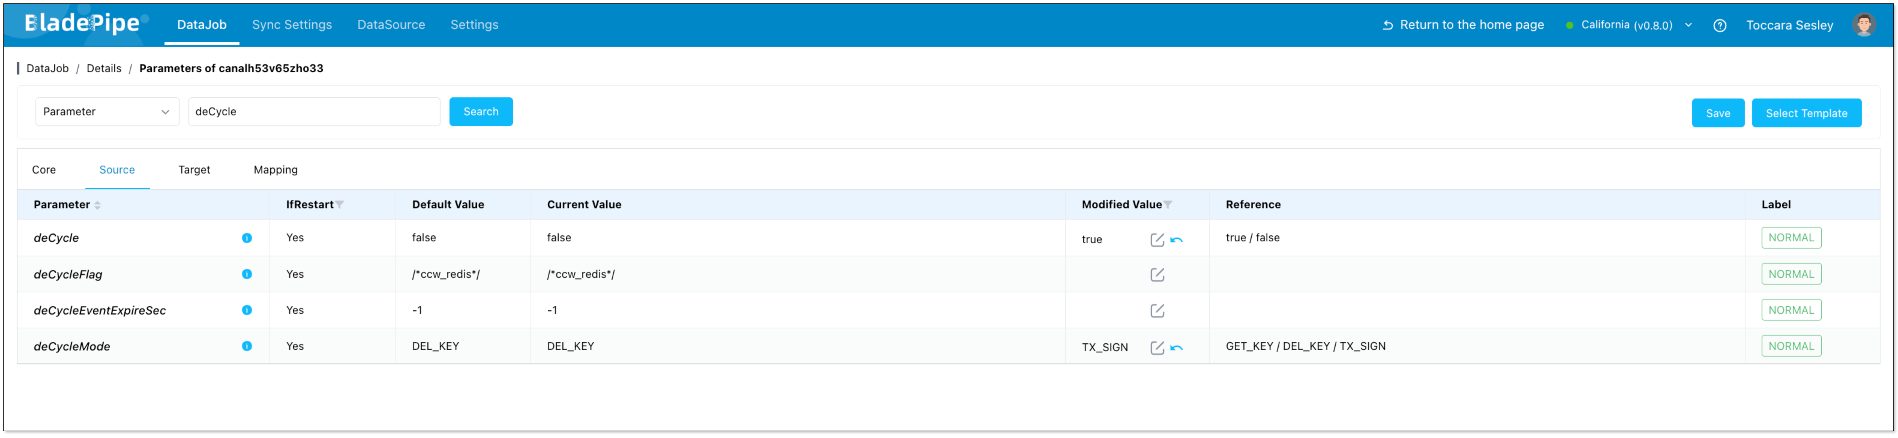Click Select Template button
This screenshot has height=438, width=1898.
pos(1806,113)
